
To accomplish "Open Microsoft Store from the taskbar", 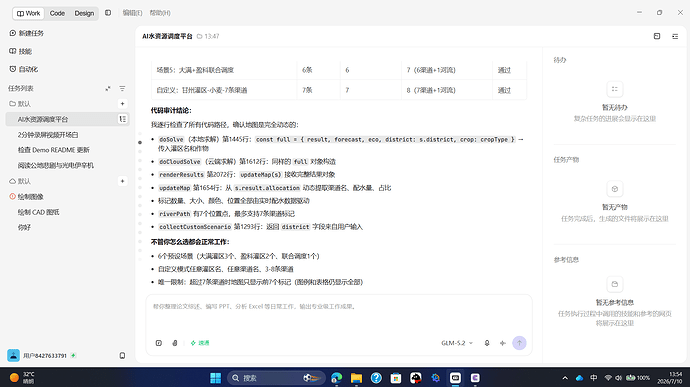I will pyautogui.click(x=396, y=378).
